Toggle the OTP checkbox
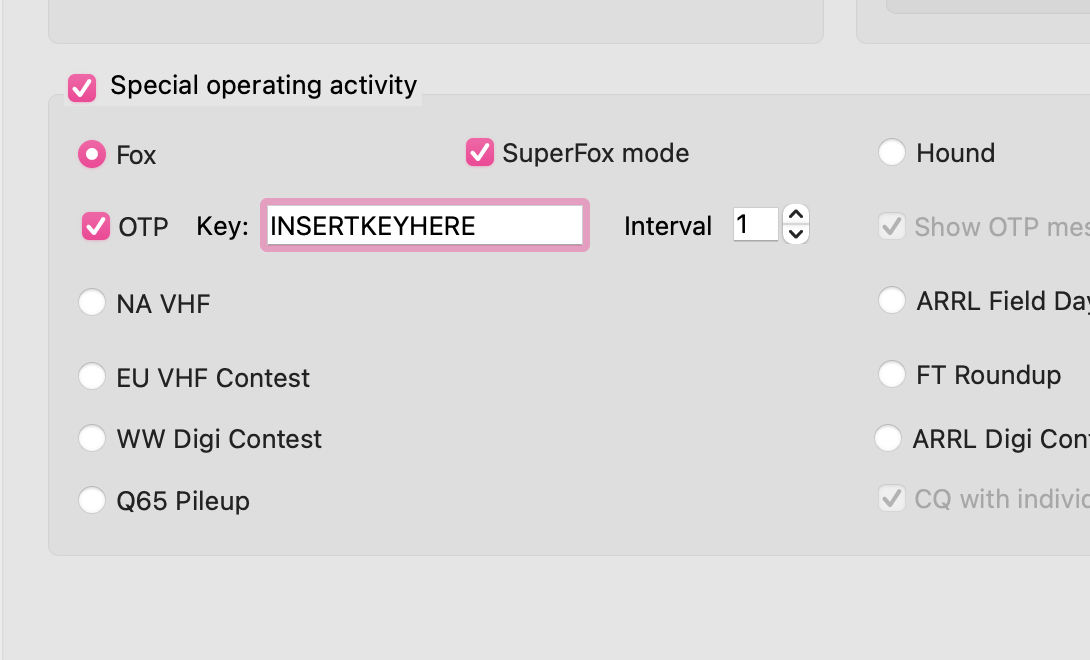The image size is (1090, 660). (96, 226)
